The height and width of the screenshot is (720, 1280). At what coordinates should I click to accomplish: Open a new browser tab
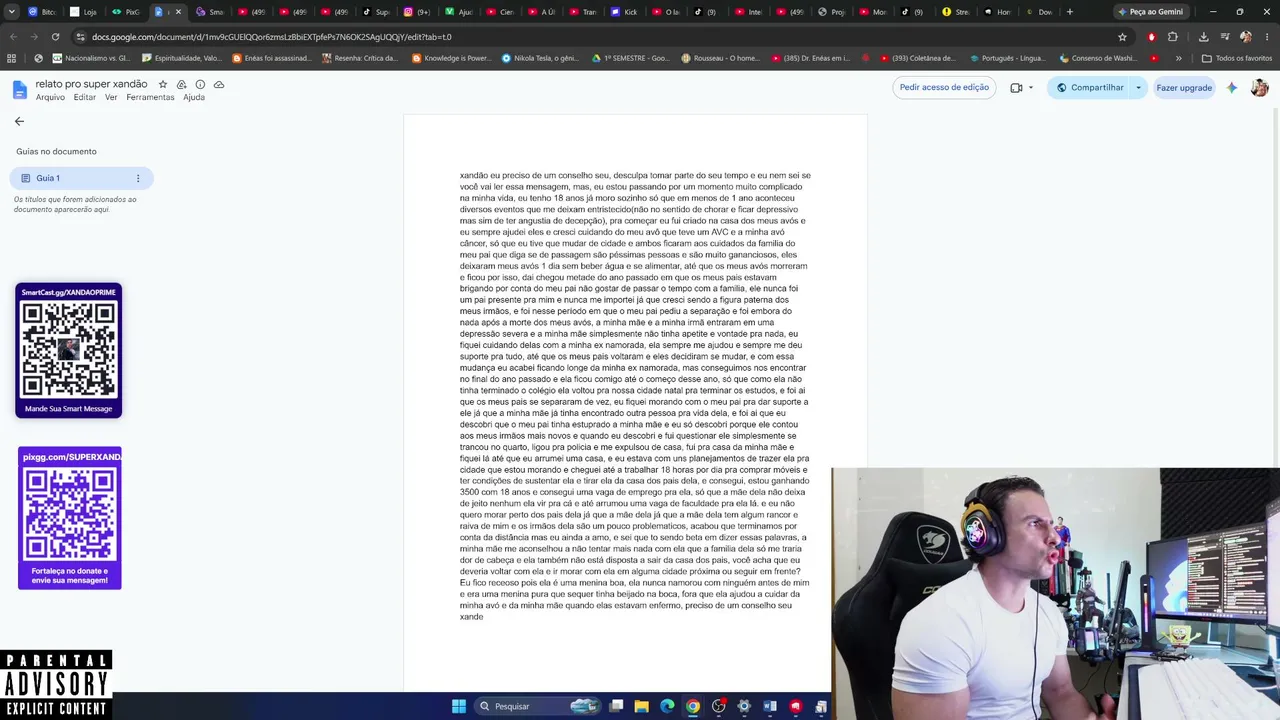1070,12
